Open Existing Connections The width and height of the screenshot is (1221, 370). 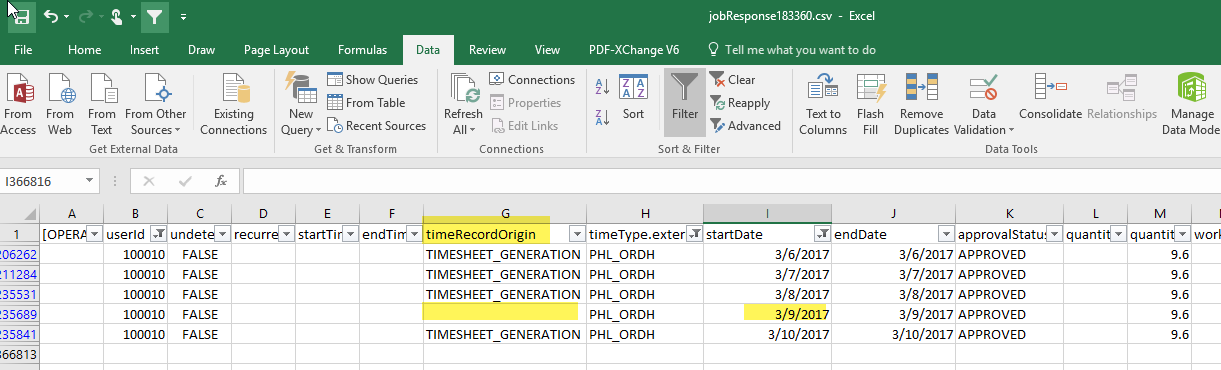pyautogui.click(x=233, y=105)
